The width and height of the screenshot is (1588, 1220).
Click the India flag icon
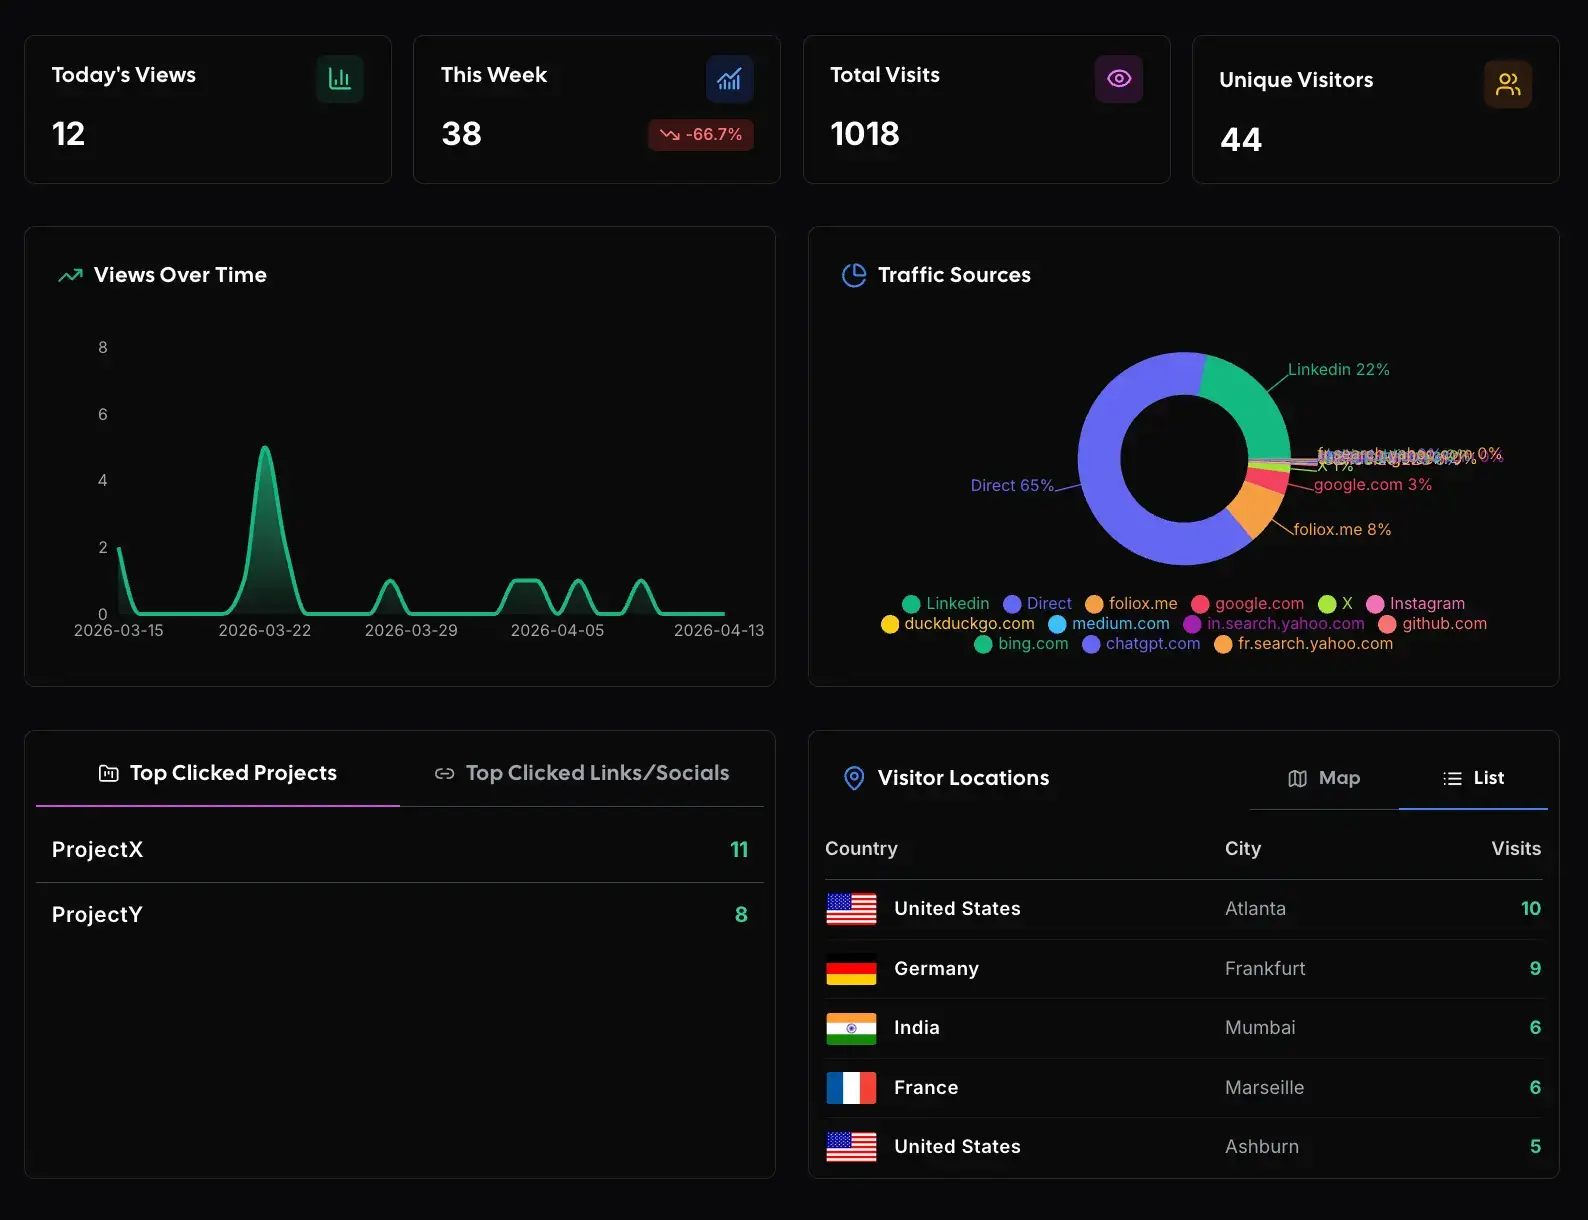tap(851, 1028)
